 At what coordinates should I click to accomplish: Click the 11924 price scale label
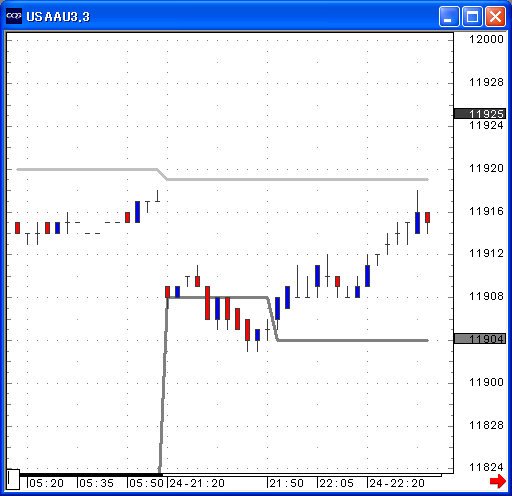486,125
